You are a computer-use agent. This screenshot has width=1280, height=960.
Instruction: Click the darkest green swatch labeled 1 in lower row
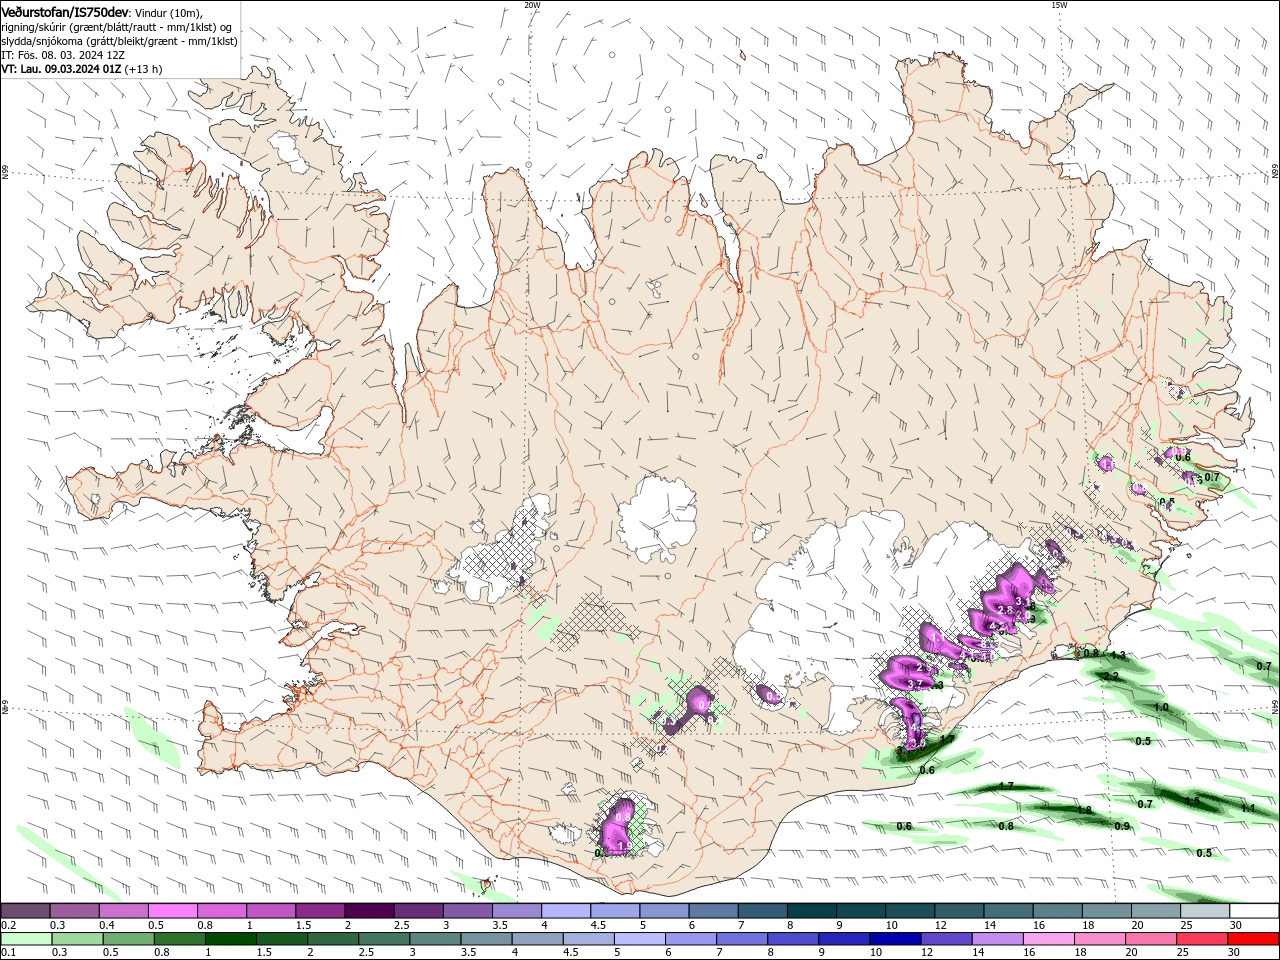tap(231, 939)
